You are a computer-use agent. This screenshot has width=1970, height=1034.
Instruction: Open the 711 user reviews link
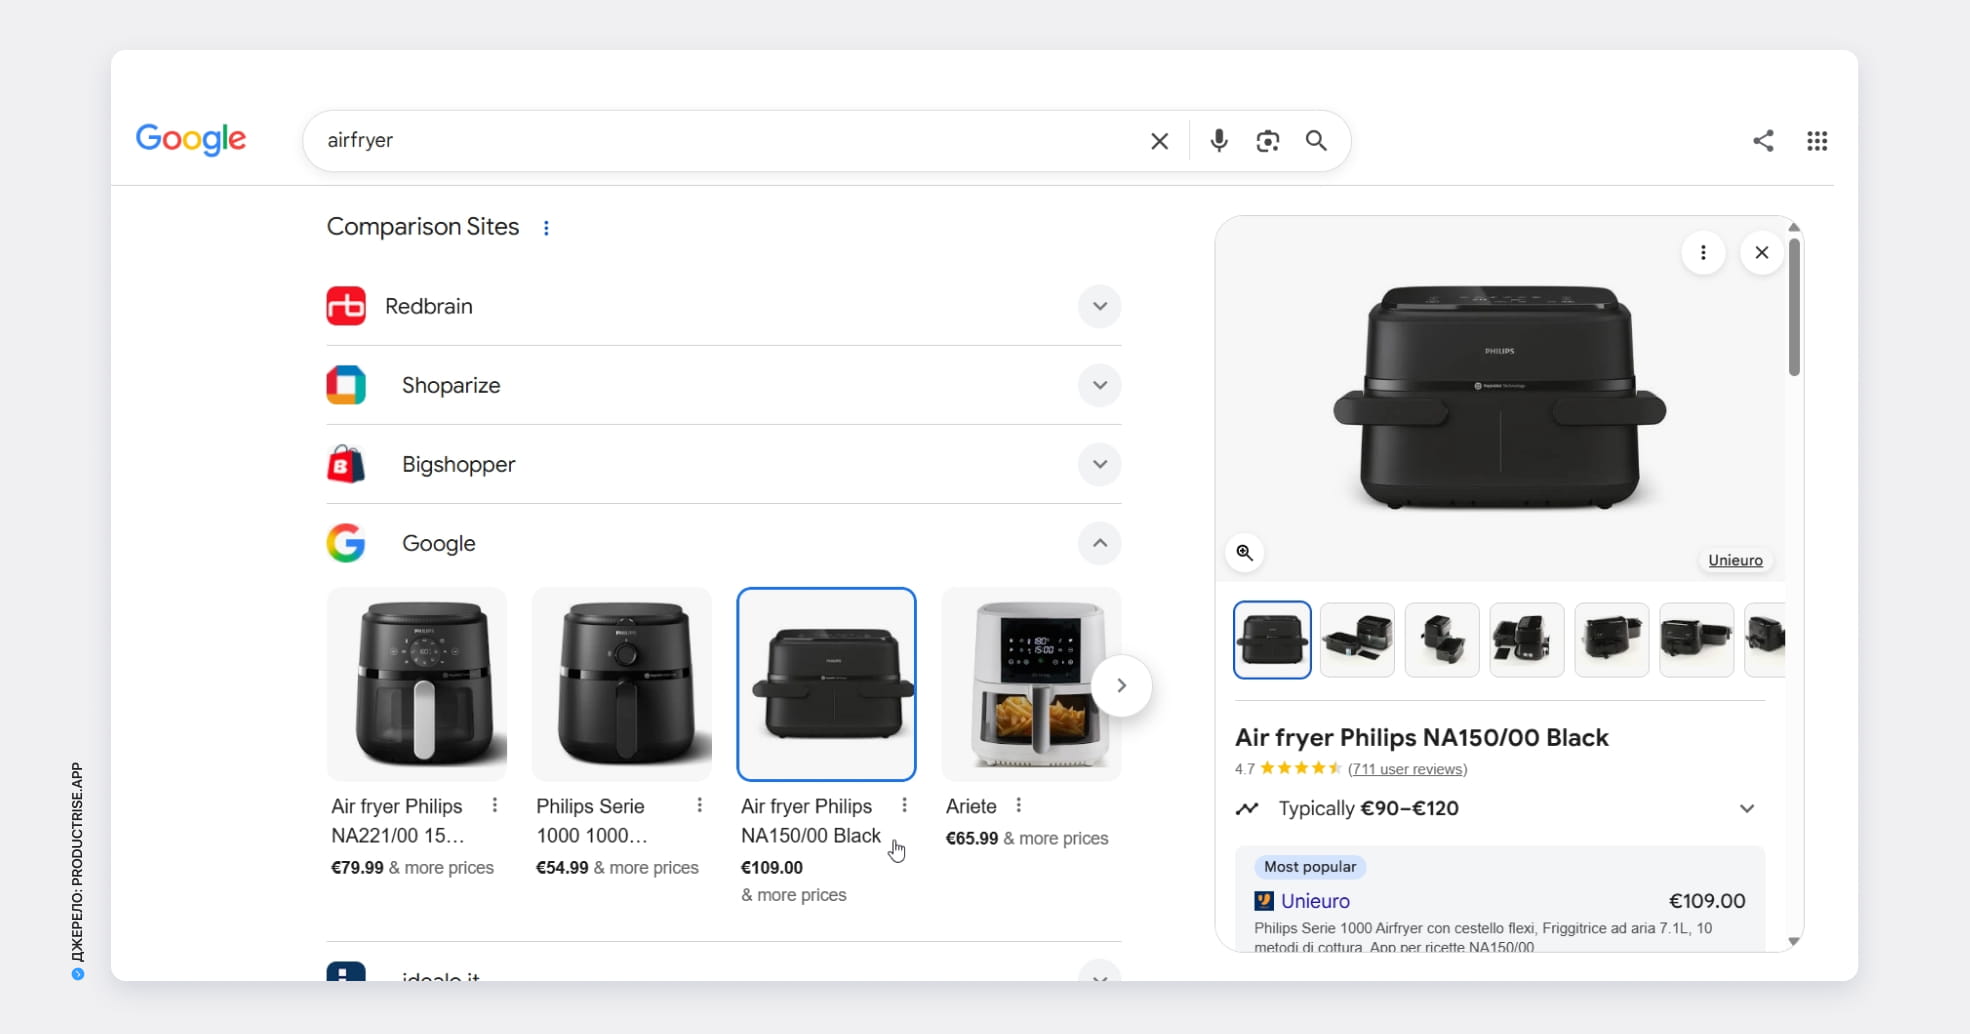(1407, 769)
